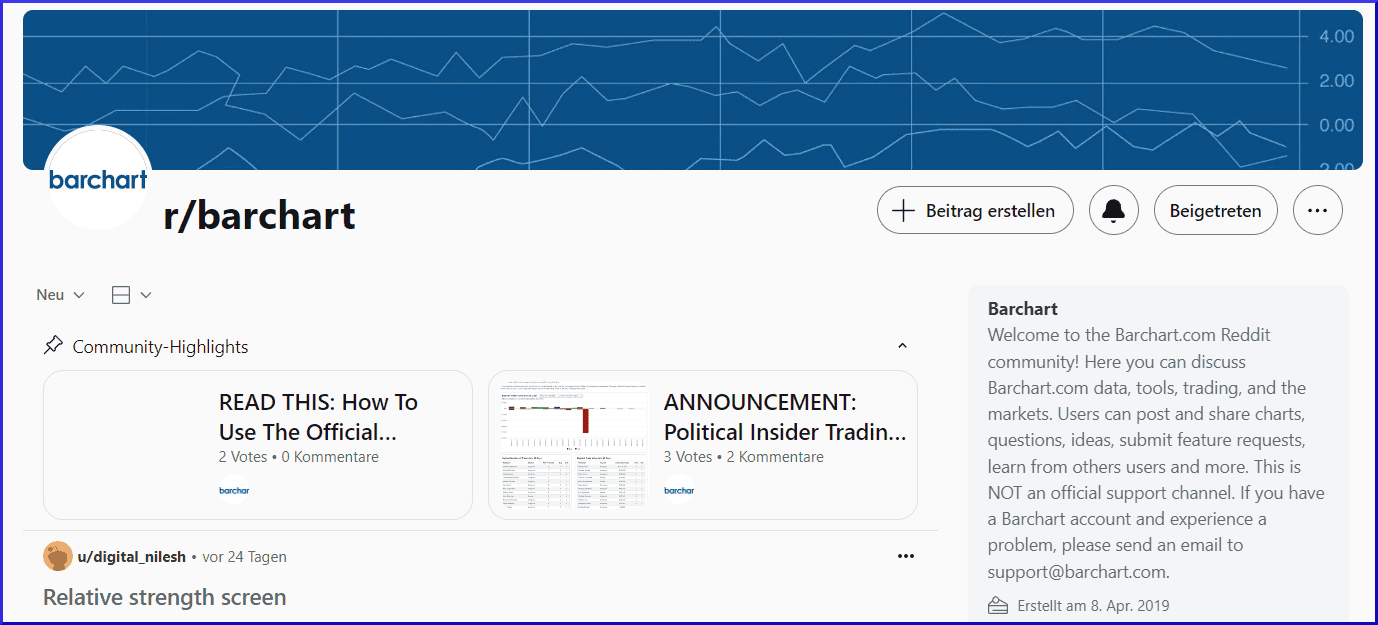Open the digital_nilesh post's three-dot menu
This screenshot has width=1378, height=625.
coord(905,556)
